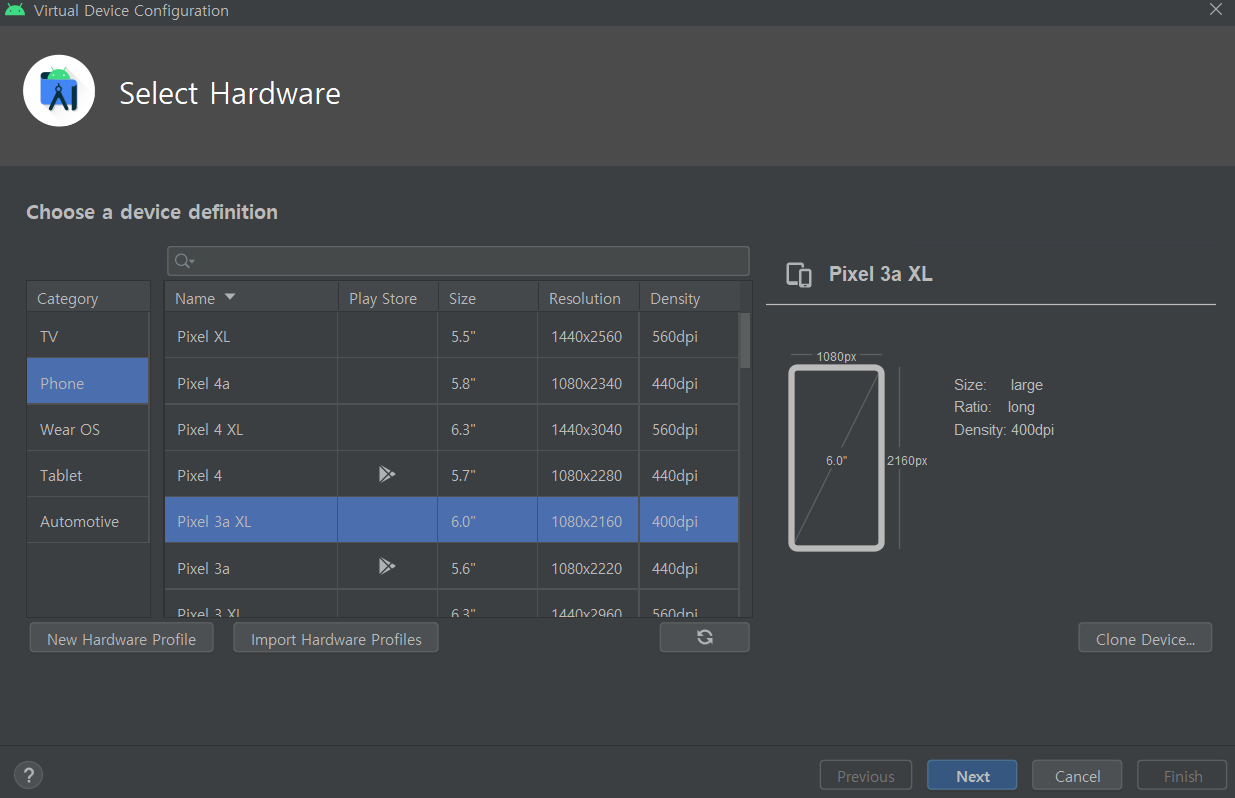Click the refresh device list icon button

point(705,637)
